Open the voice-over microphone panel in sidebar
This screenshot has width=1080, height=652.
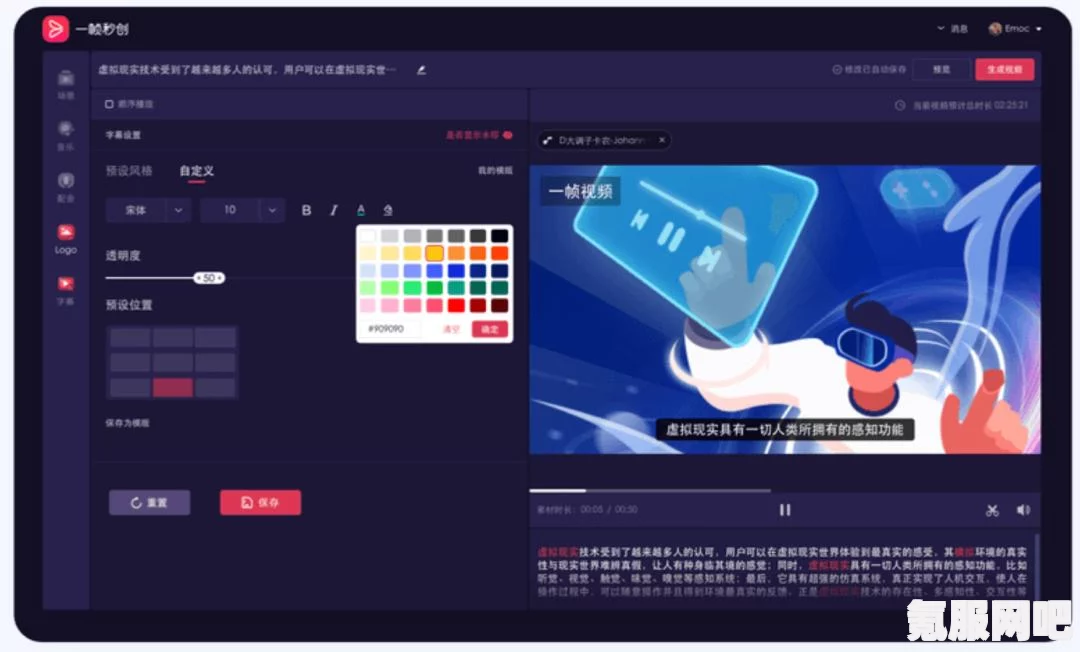pos(65,187)
